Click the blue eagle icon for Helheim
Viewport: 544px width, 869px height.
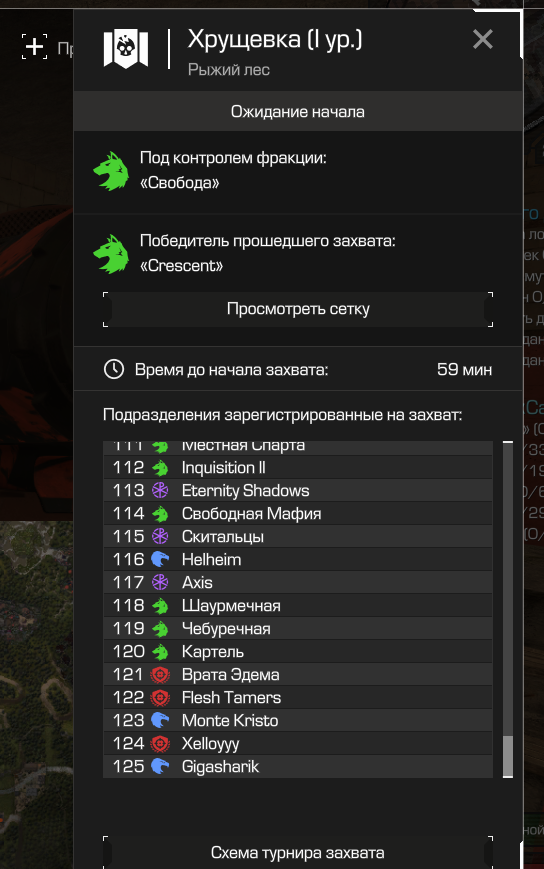160,559
